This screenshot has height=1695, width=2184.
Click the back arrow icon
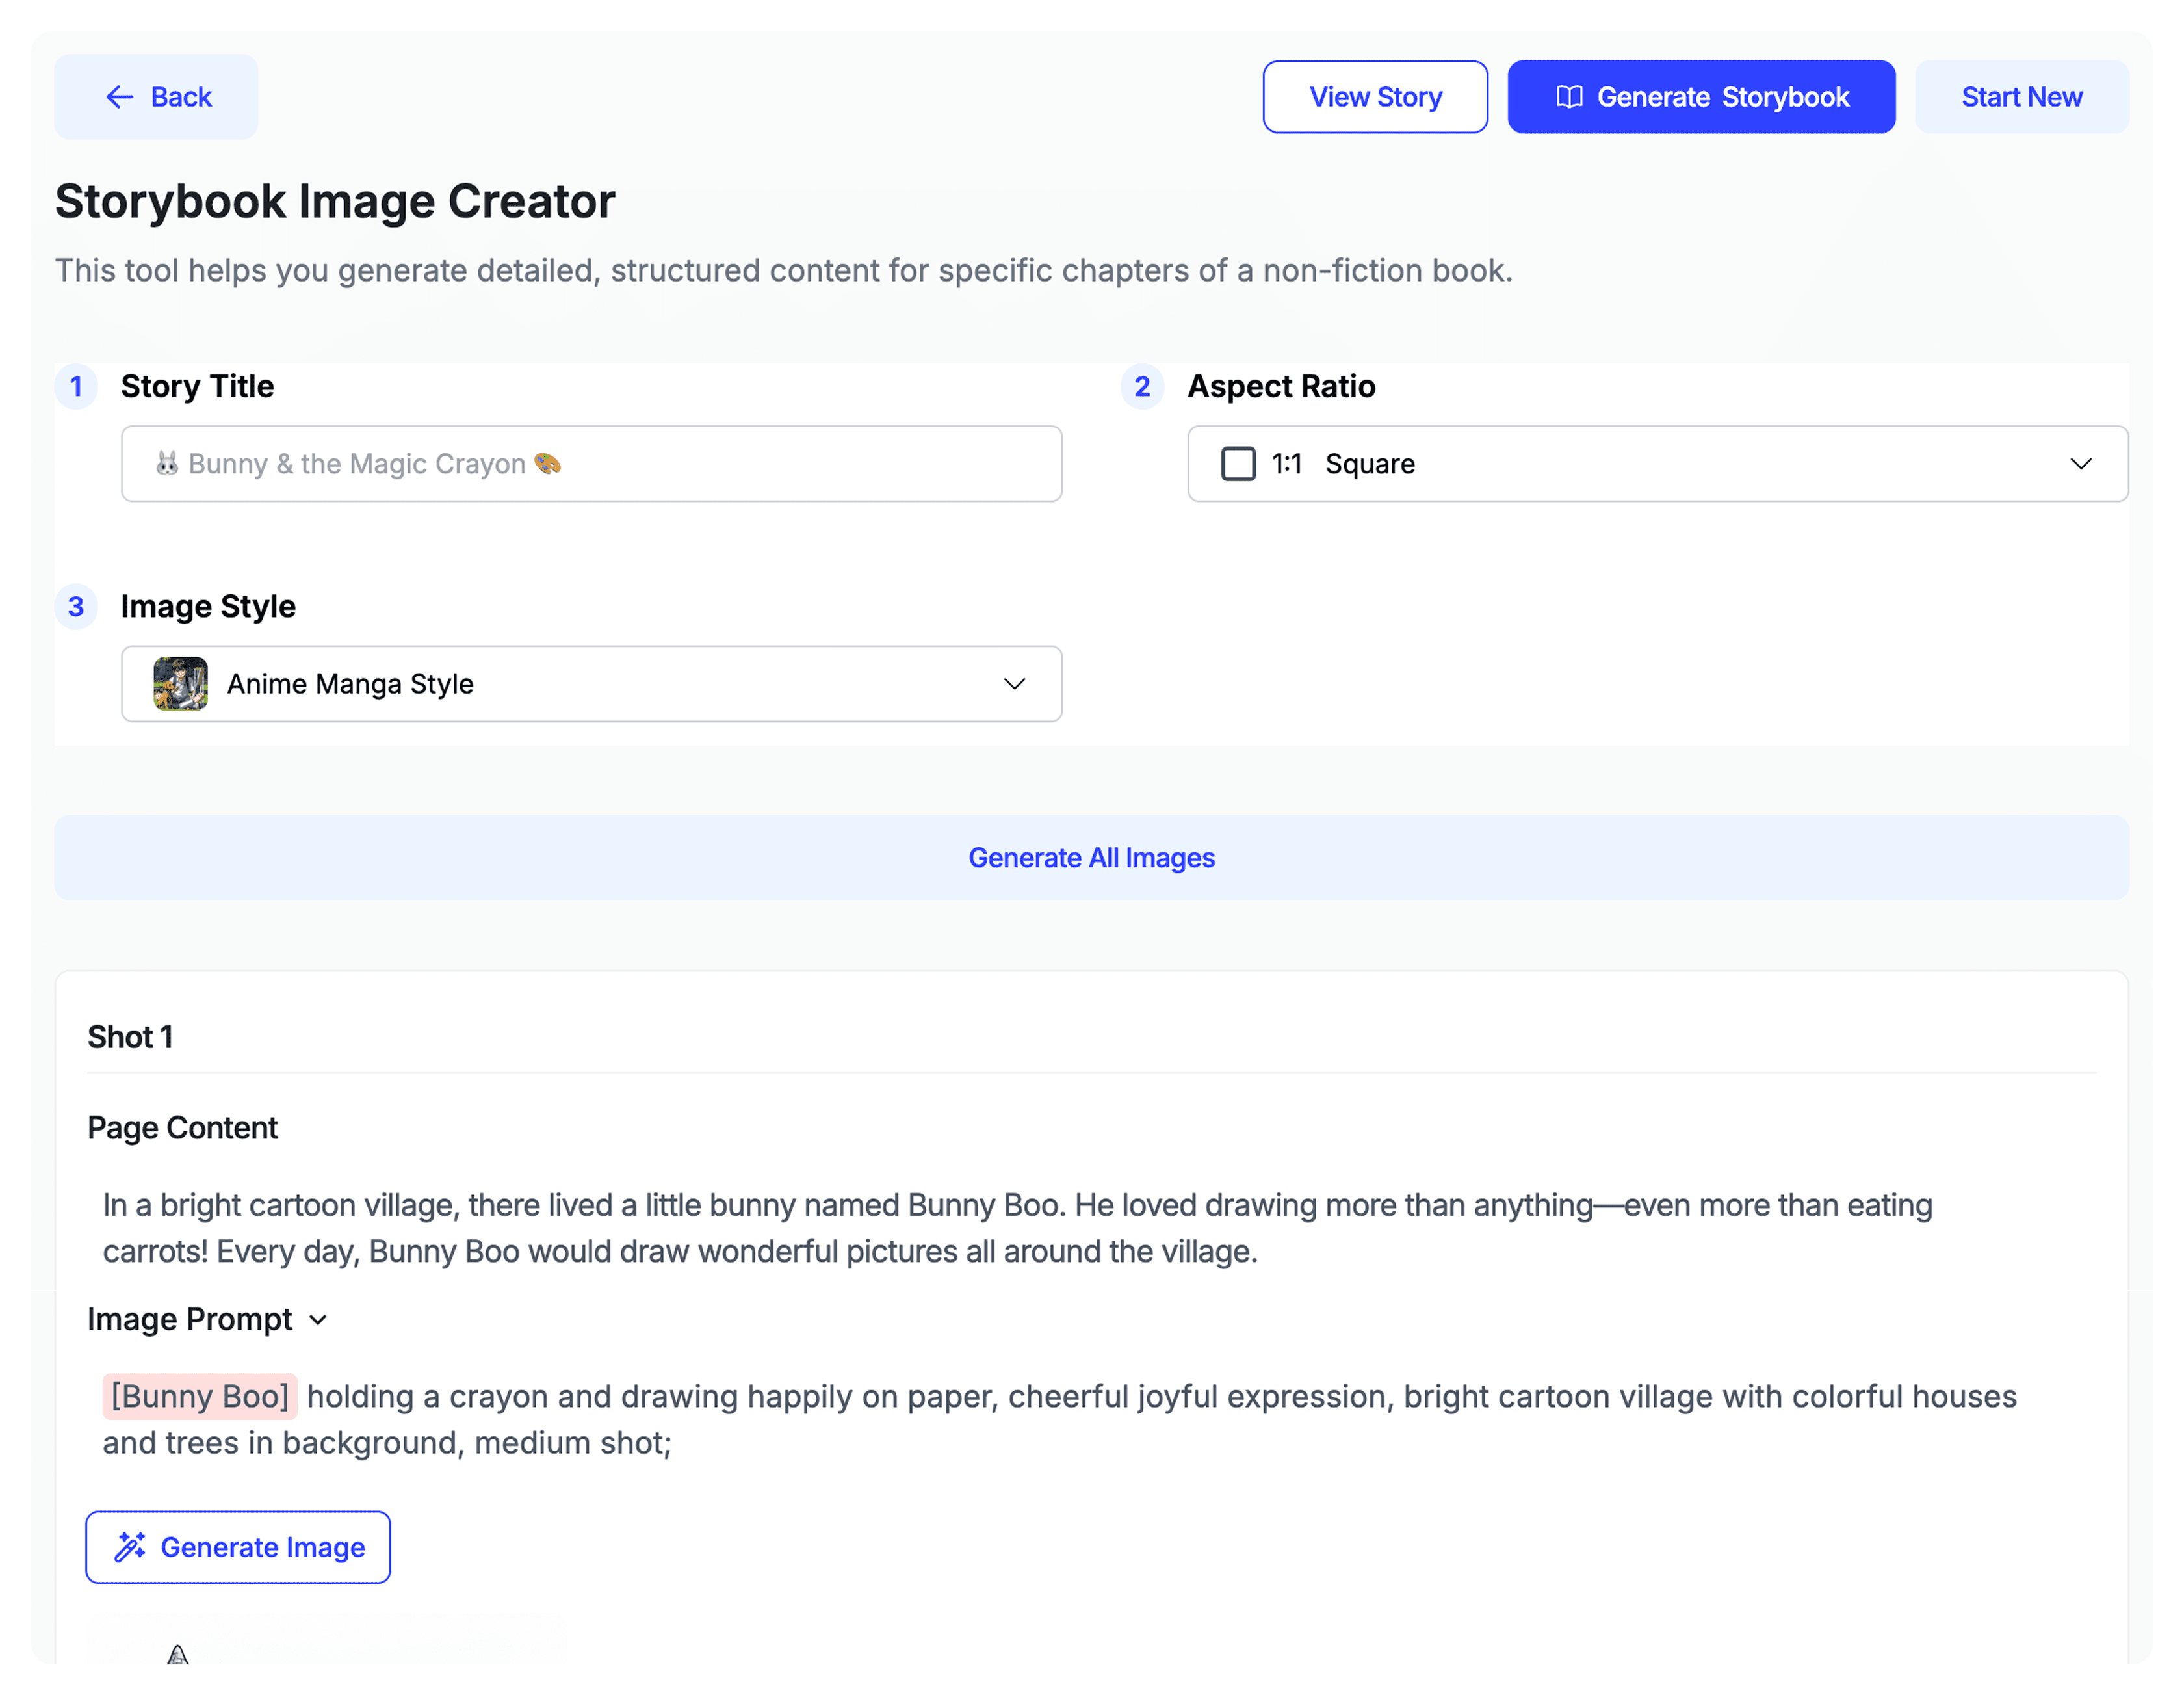[119, 97]
